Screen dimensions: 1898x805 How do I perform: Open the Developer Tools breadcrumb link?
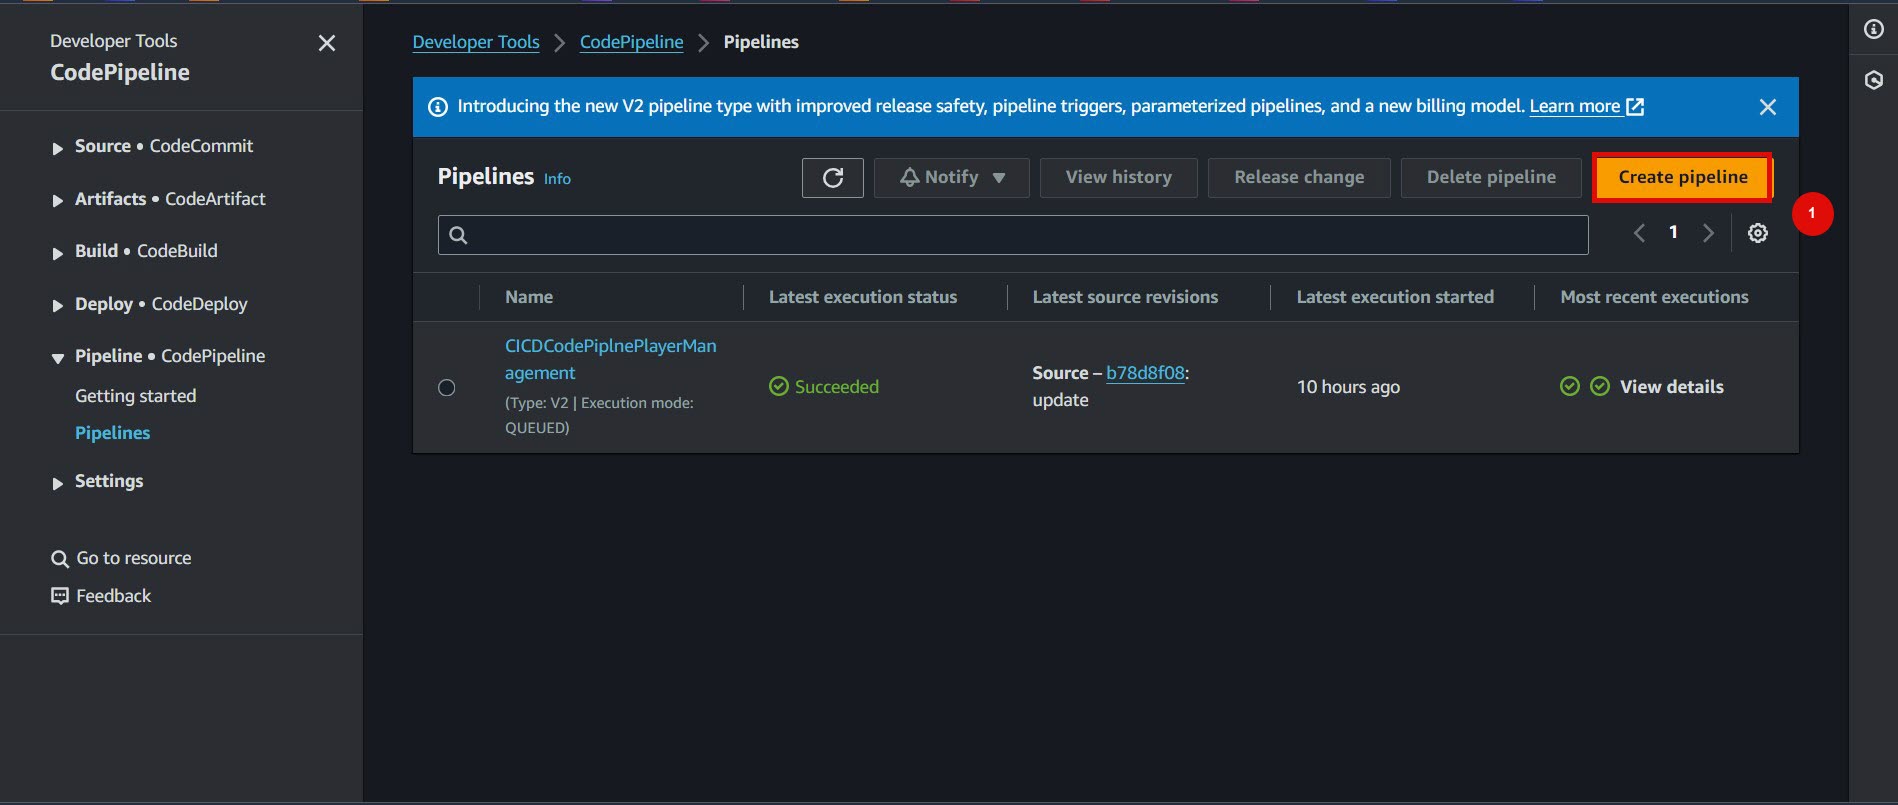click(x=476, y=42)
